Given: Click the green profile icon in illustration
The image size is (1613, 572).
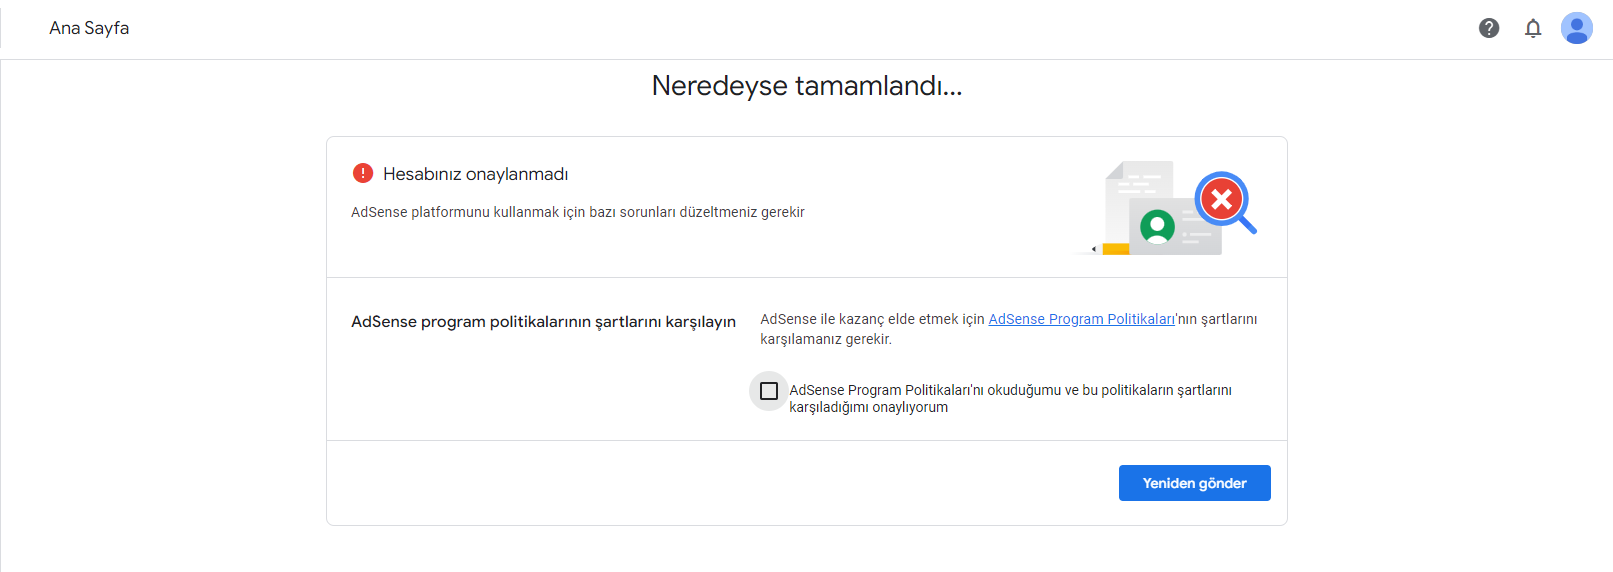Looking at the screenshot, I should tap(1157, 227).
